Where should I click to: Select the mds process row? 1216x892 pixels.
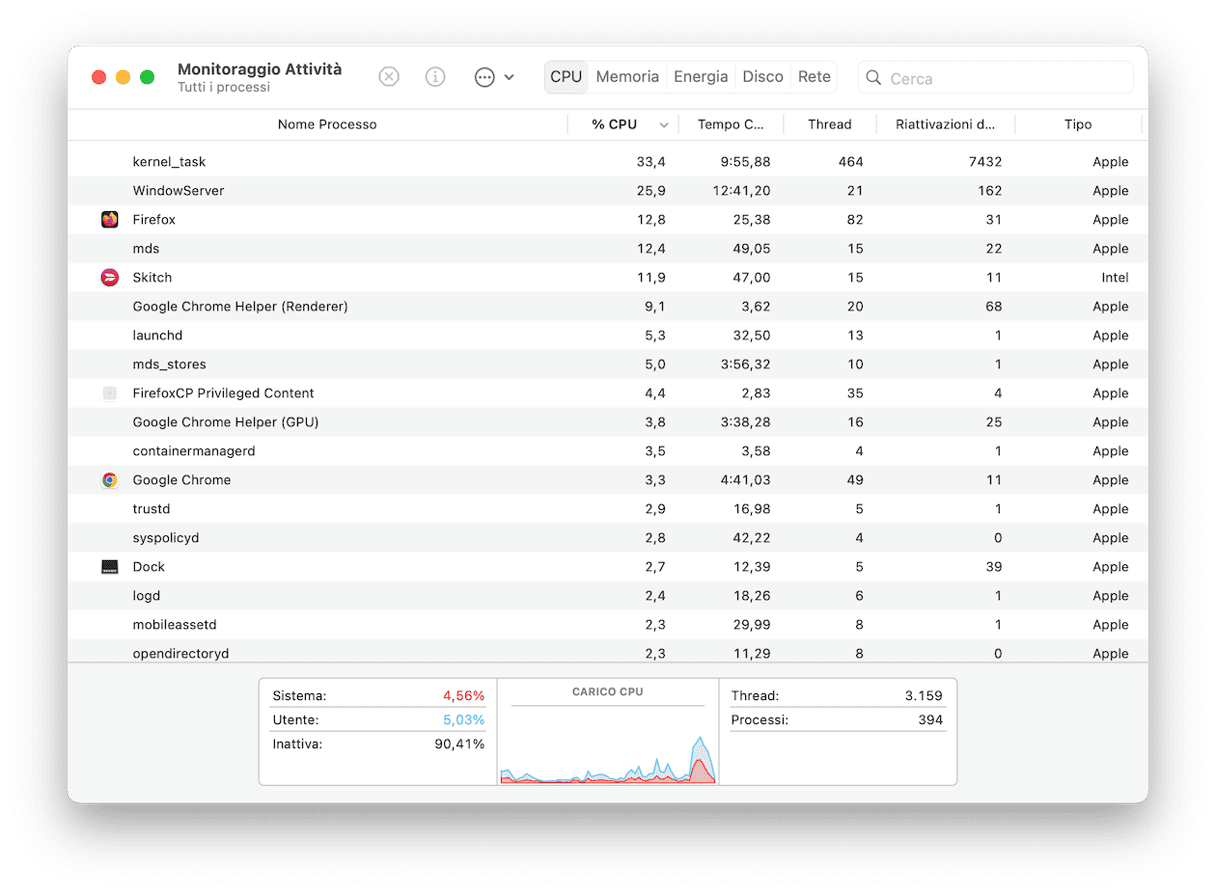[608, 249]
